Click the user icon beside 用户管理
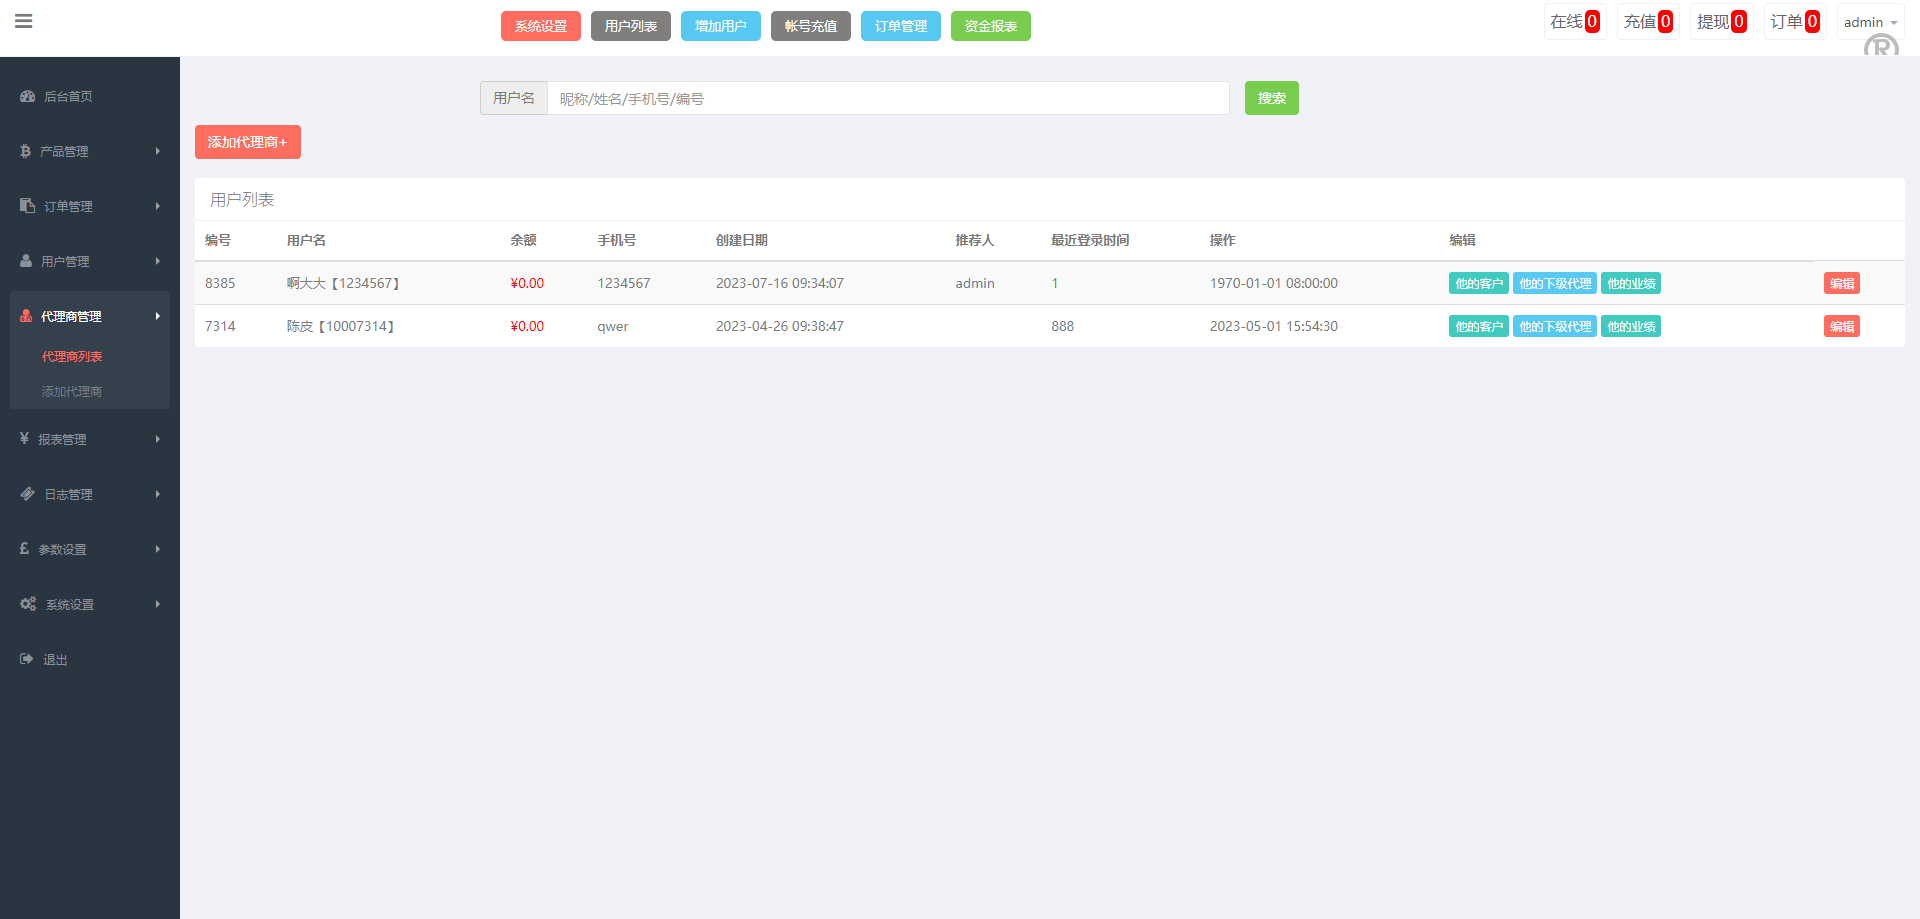This screenshot has height=919, width=1920. coord(26,261)
